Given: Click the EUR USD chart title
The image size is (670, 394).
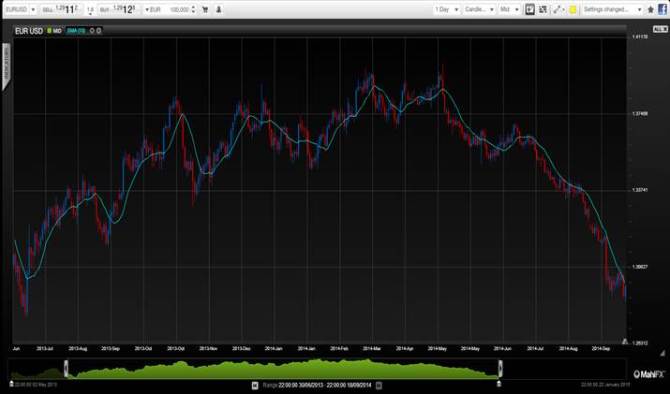Looking at the screenshot, I should 29,31.
